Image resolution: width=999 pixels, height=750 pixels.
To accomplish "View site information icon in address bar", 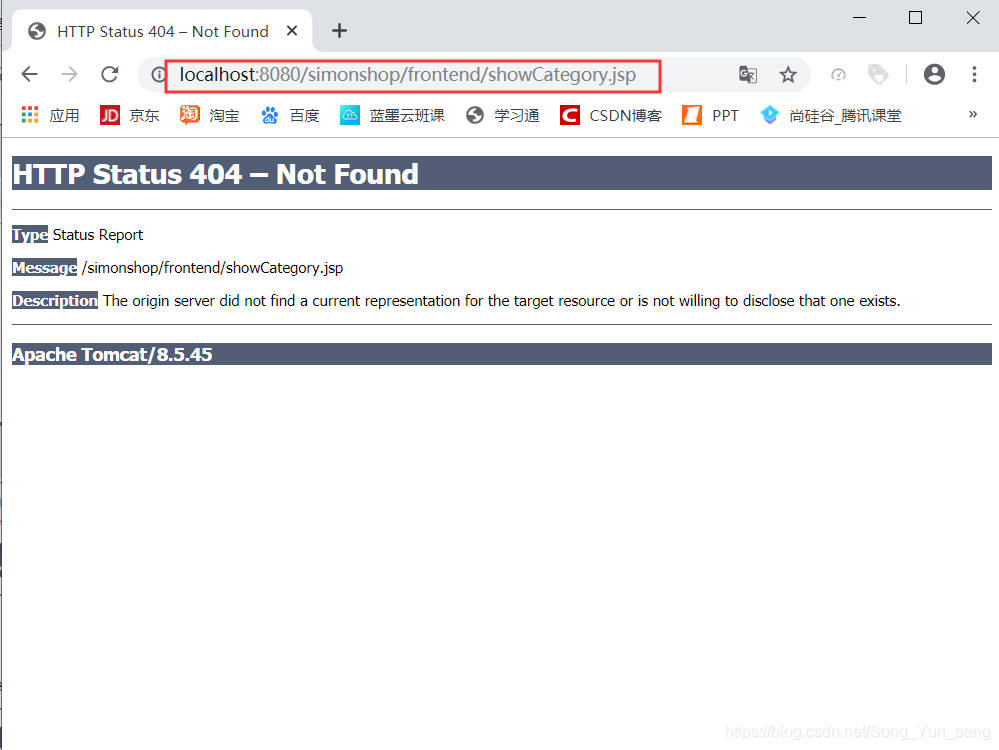I will [x=157, y=75].
